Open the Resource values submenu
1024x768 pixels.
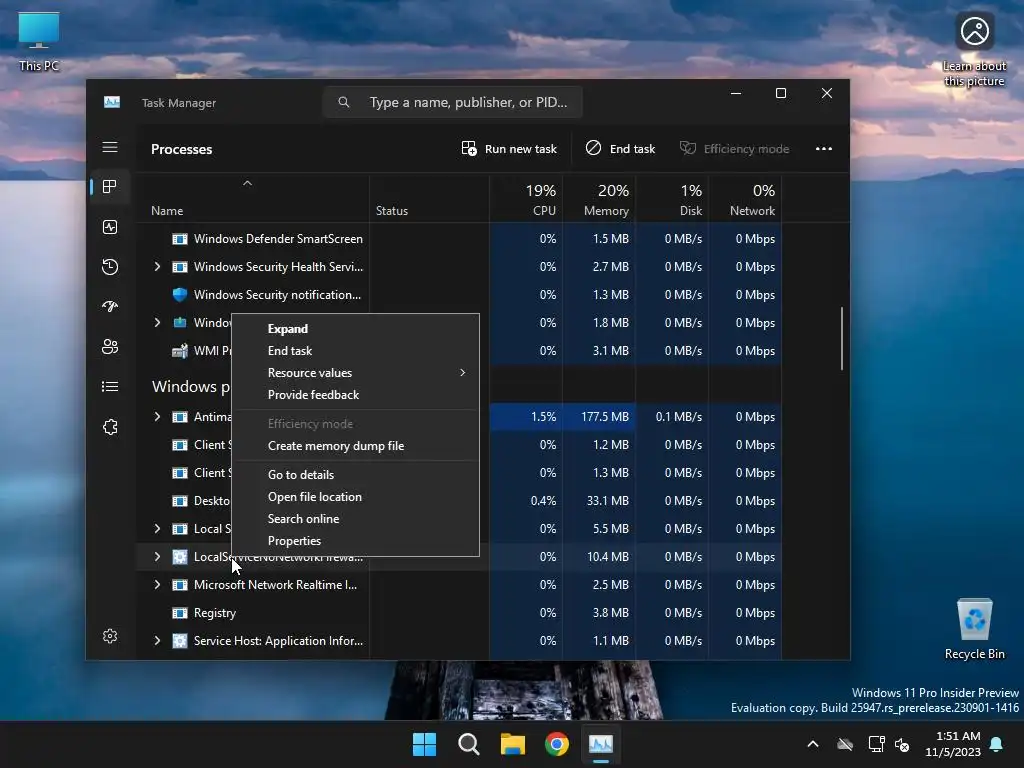(355, 373)
